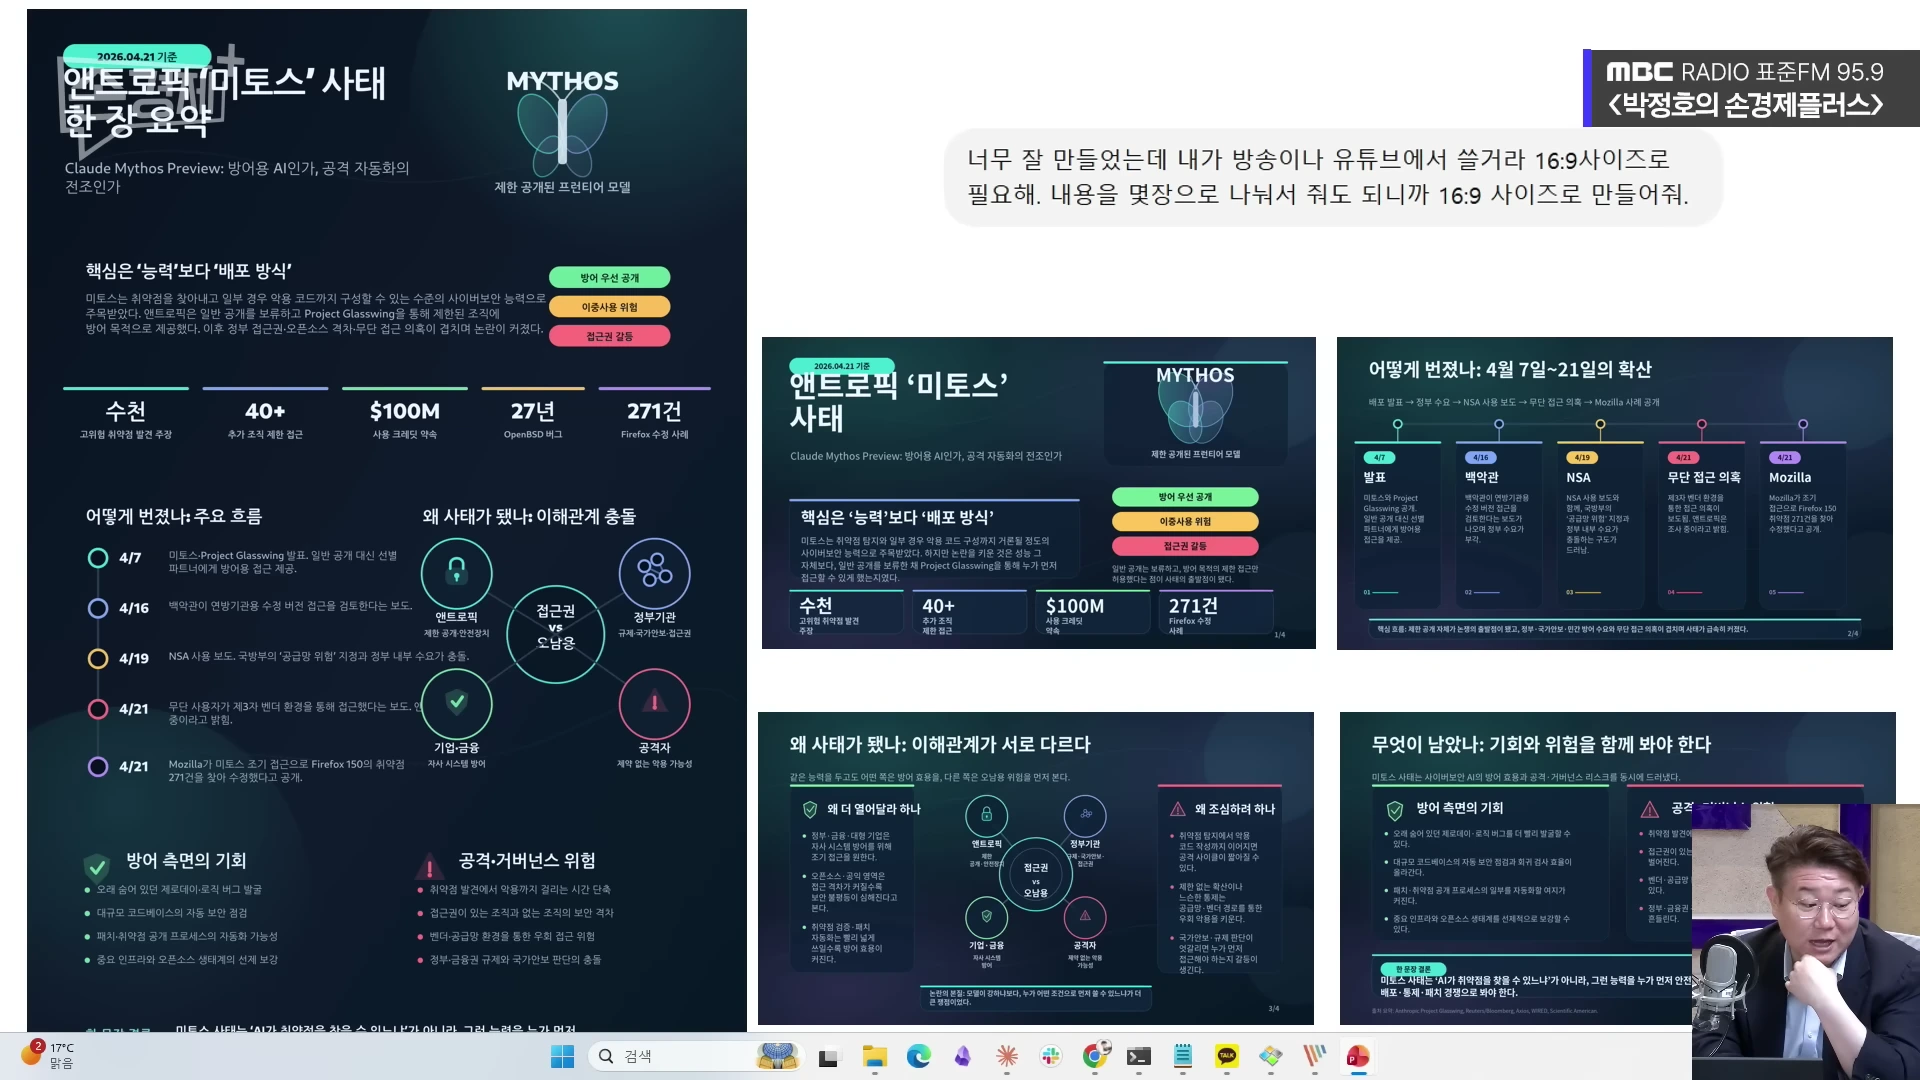Open the slide thumbnail about 4월 7일~21일의 확산
The image size is (1920, 1080).
click(1614, 493)
